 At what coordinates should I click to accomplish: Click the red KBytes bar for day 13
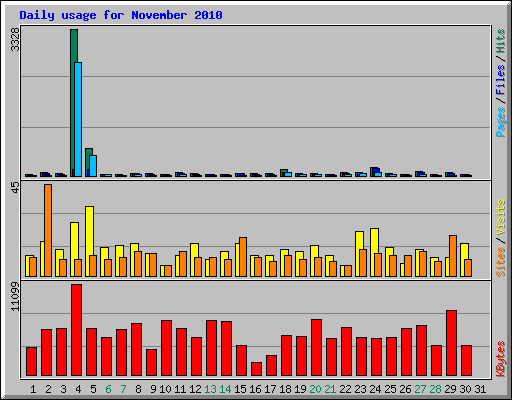pos(211,348)
